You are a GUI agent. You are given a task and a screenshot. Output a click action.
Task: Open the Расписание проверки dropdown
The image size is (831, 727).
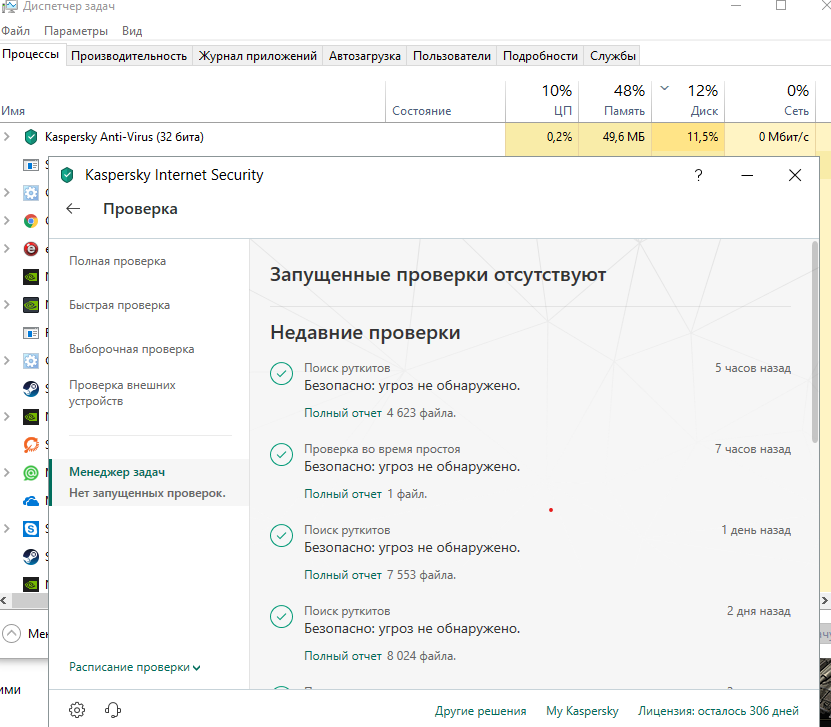134,667
